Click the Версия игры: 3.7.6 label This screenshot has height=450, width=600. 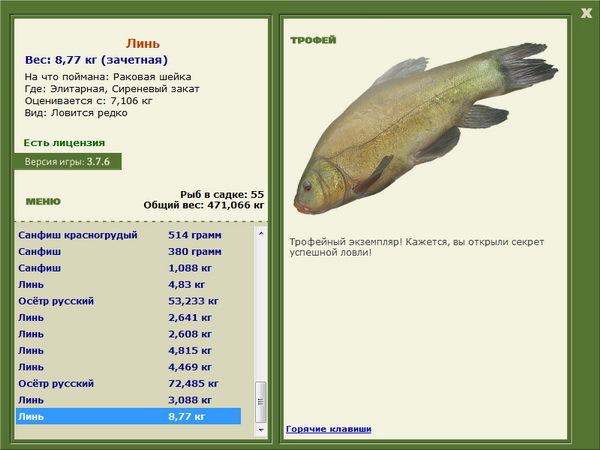click(68, 161)
